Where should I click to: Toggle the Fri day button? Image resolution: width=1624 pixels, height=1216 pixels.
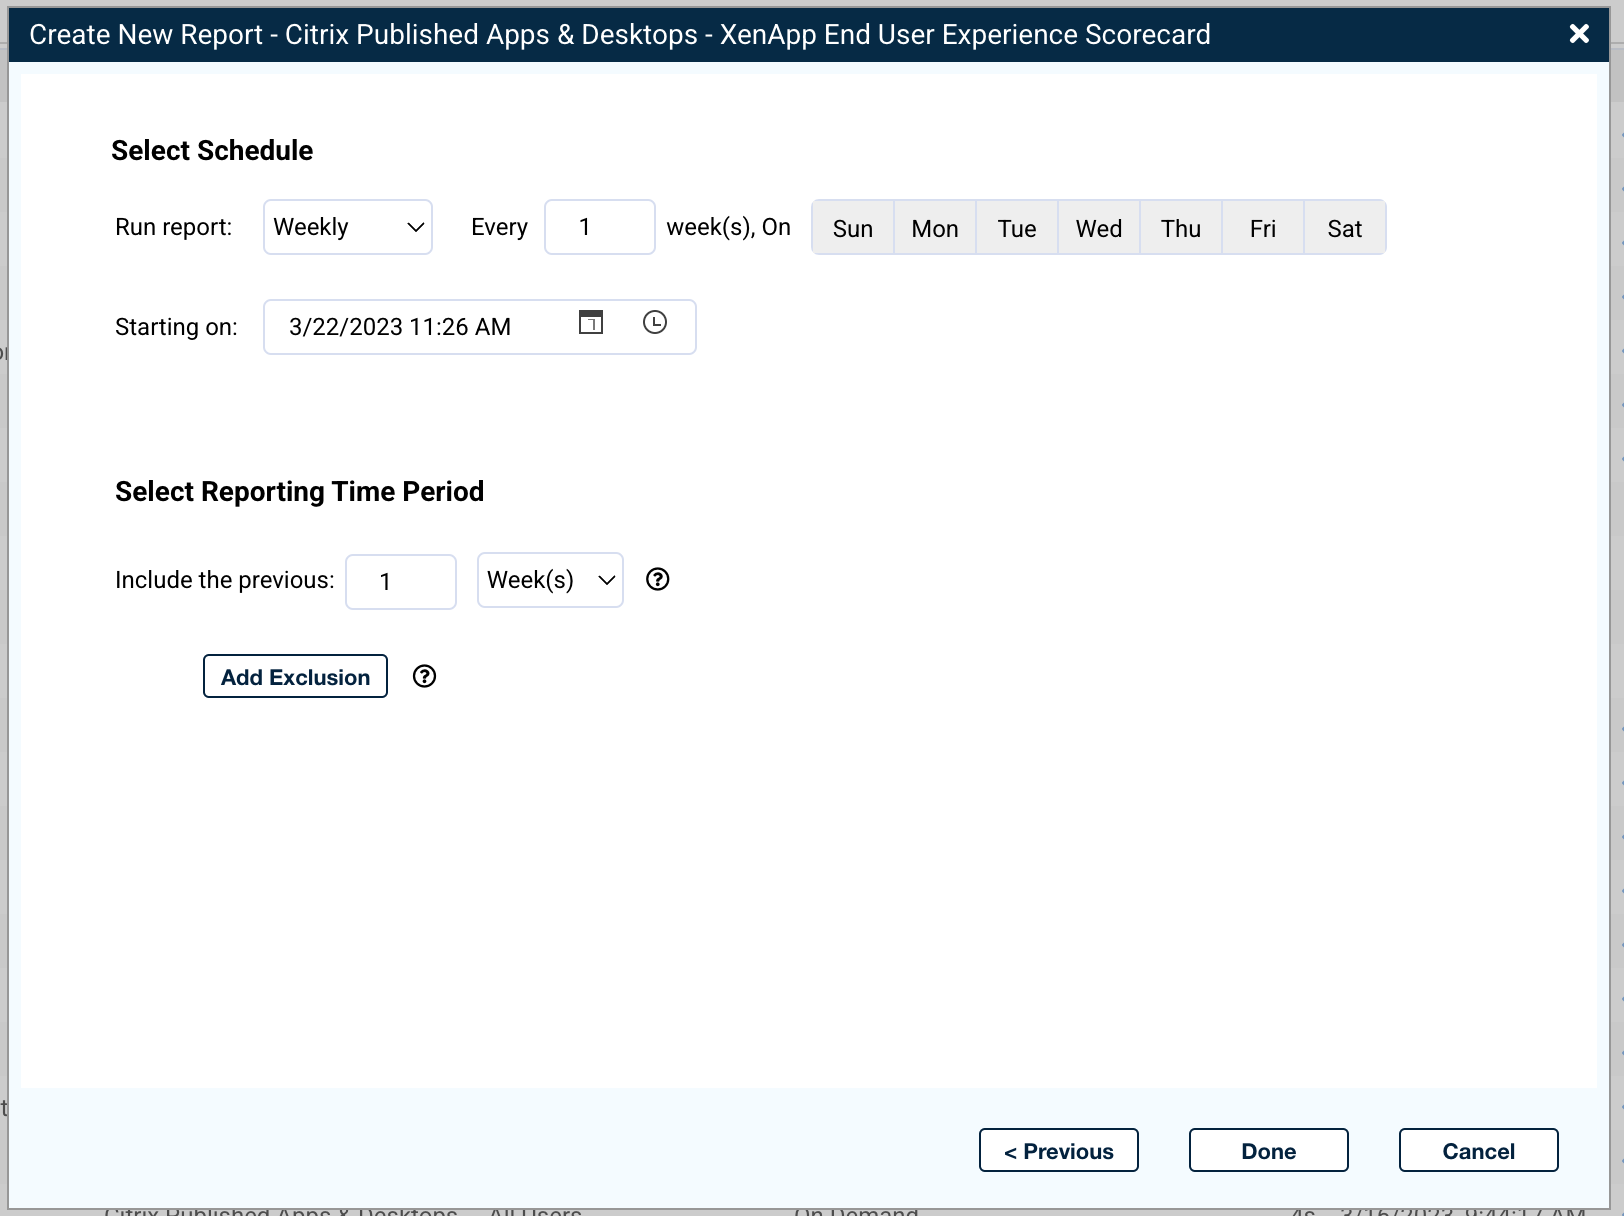pos(1263,228)
